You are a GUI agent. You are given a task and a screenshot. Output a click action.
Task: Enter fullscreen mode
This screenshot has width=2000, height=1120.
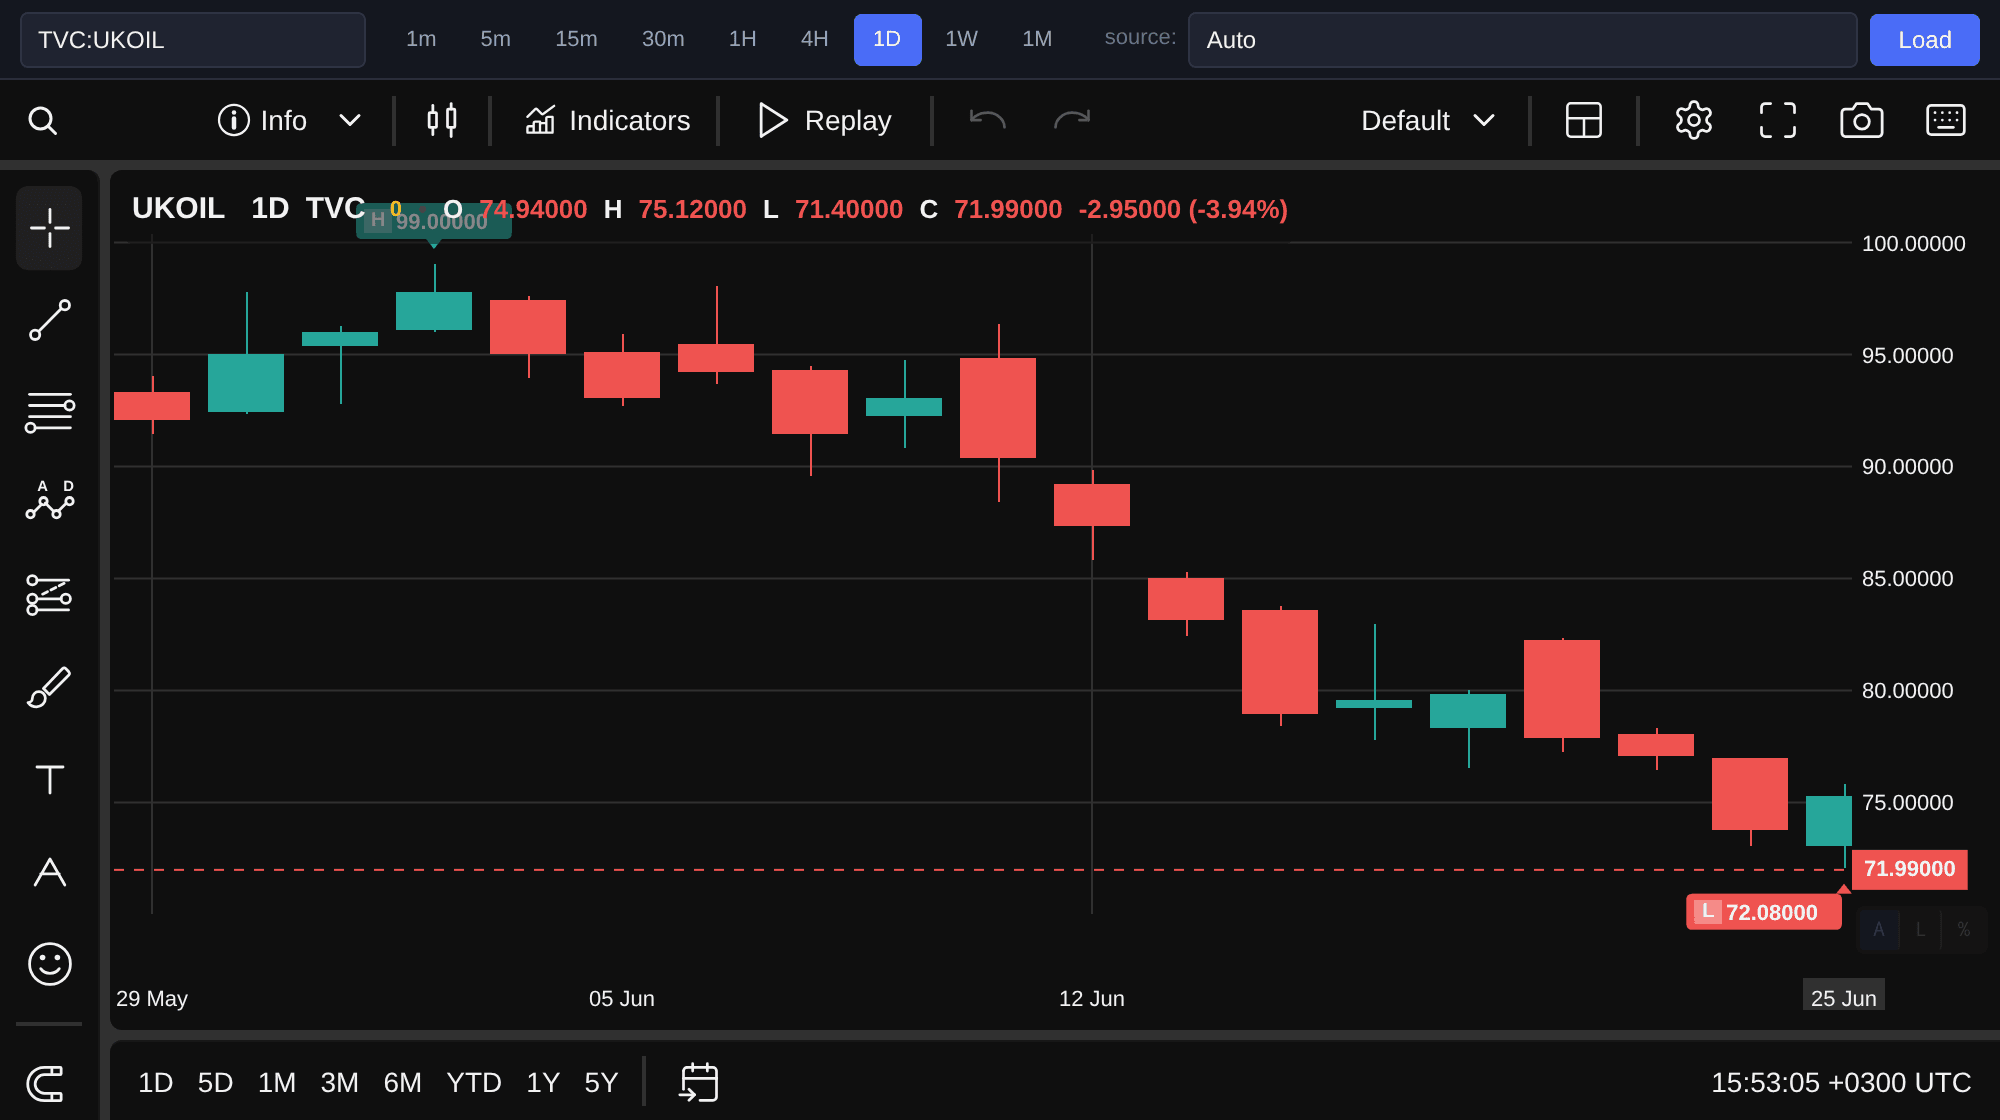click(1778, 121)
